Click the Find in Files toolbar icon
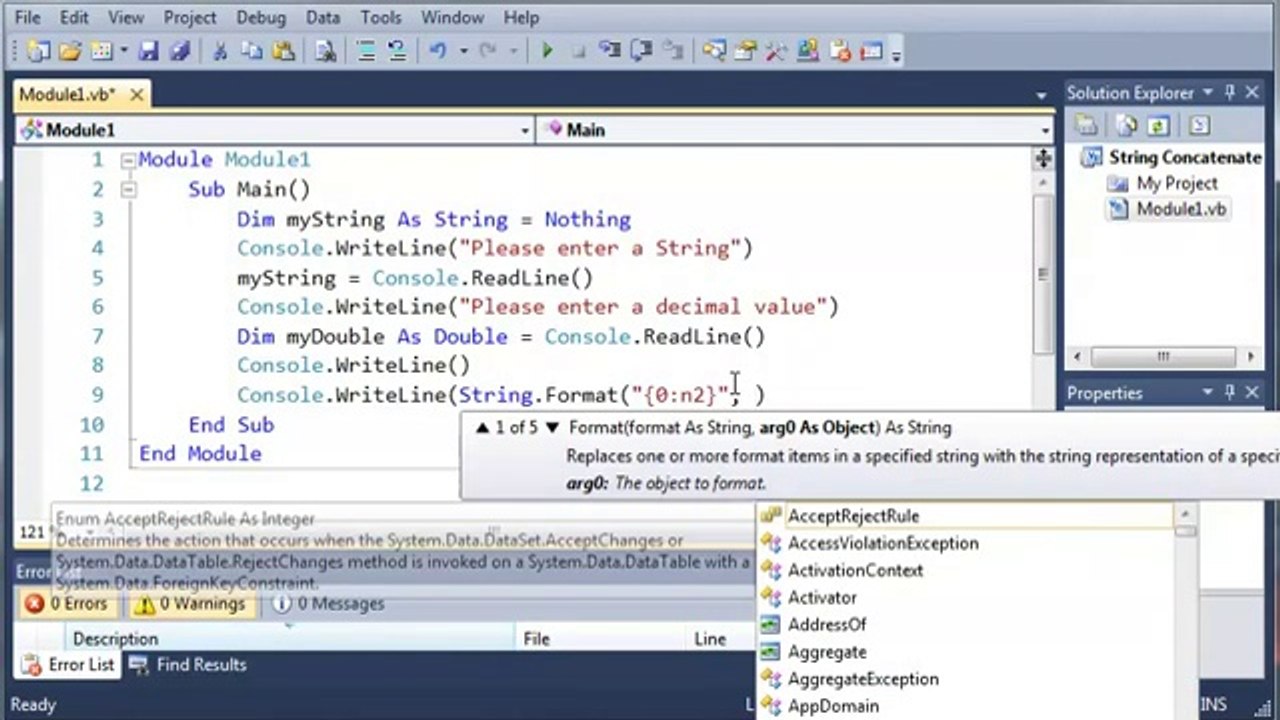 [x=325, y=51]
